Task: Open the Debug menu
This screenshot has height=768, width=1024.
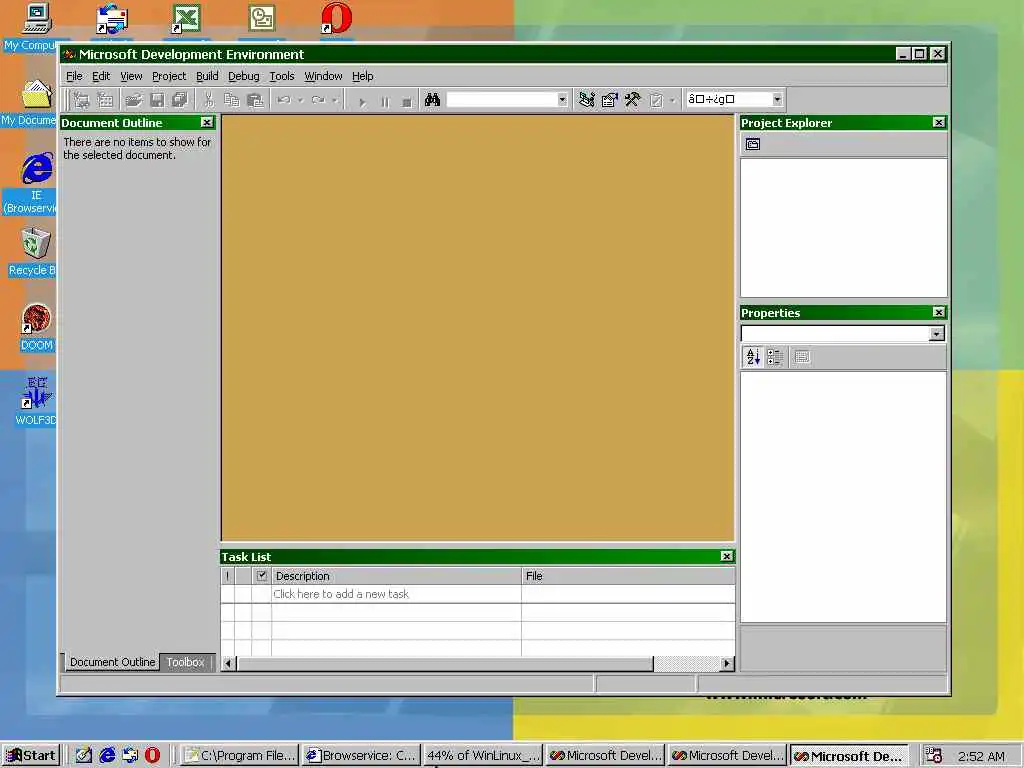Action: [244, 76]
